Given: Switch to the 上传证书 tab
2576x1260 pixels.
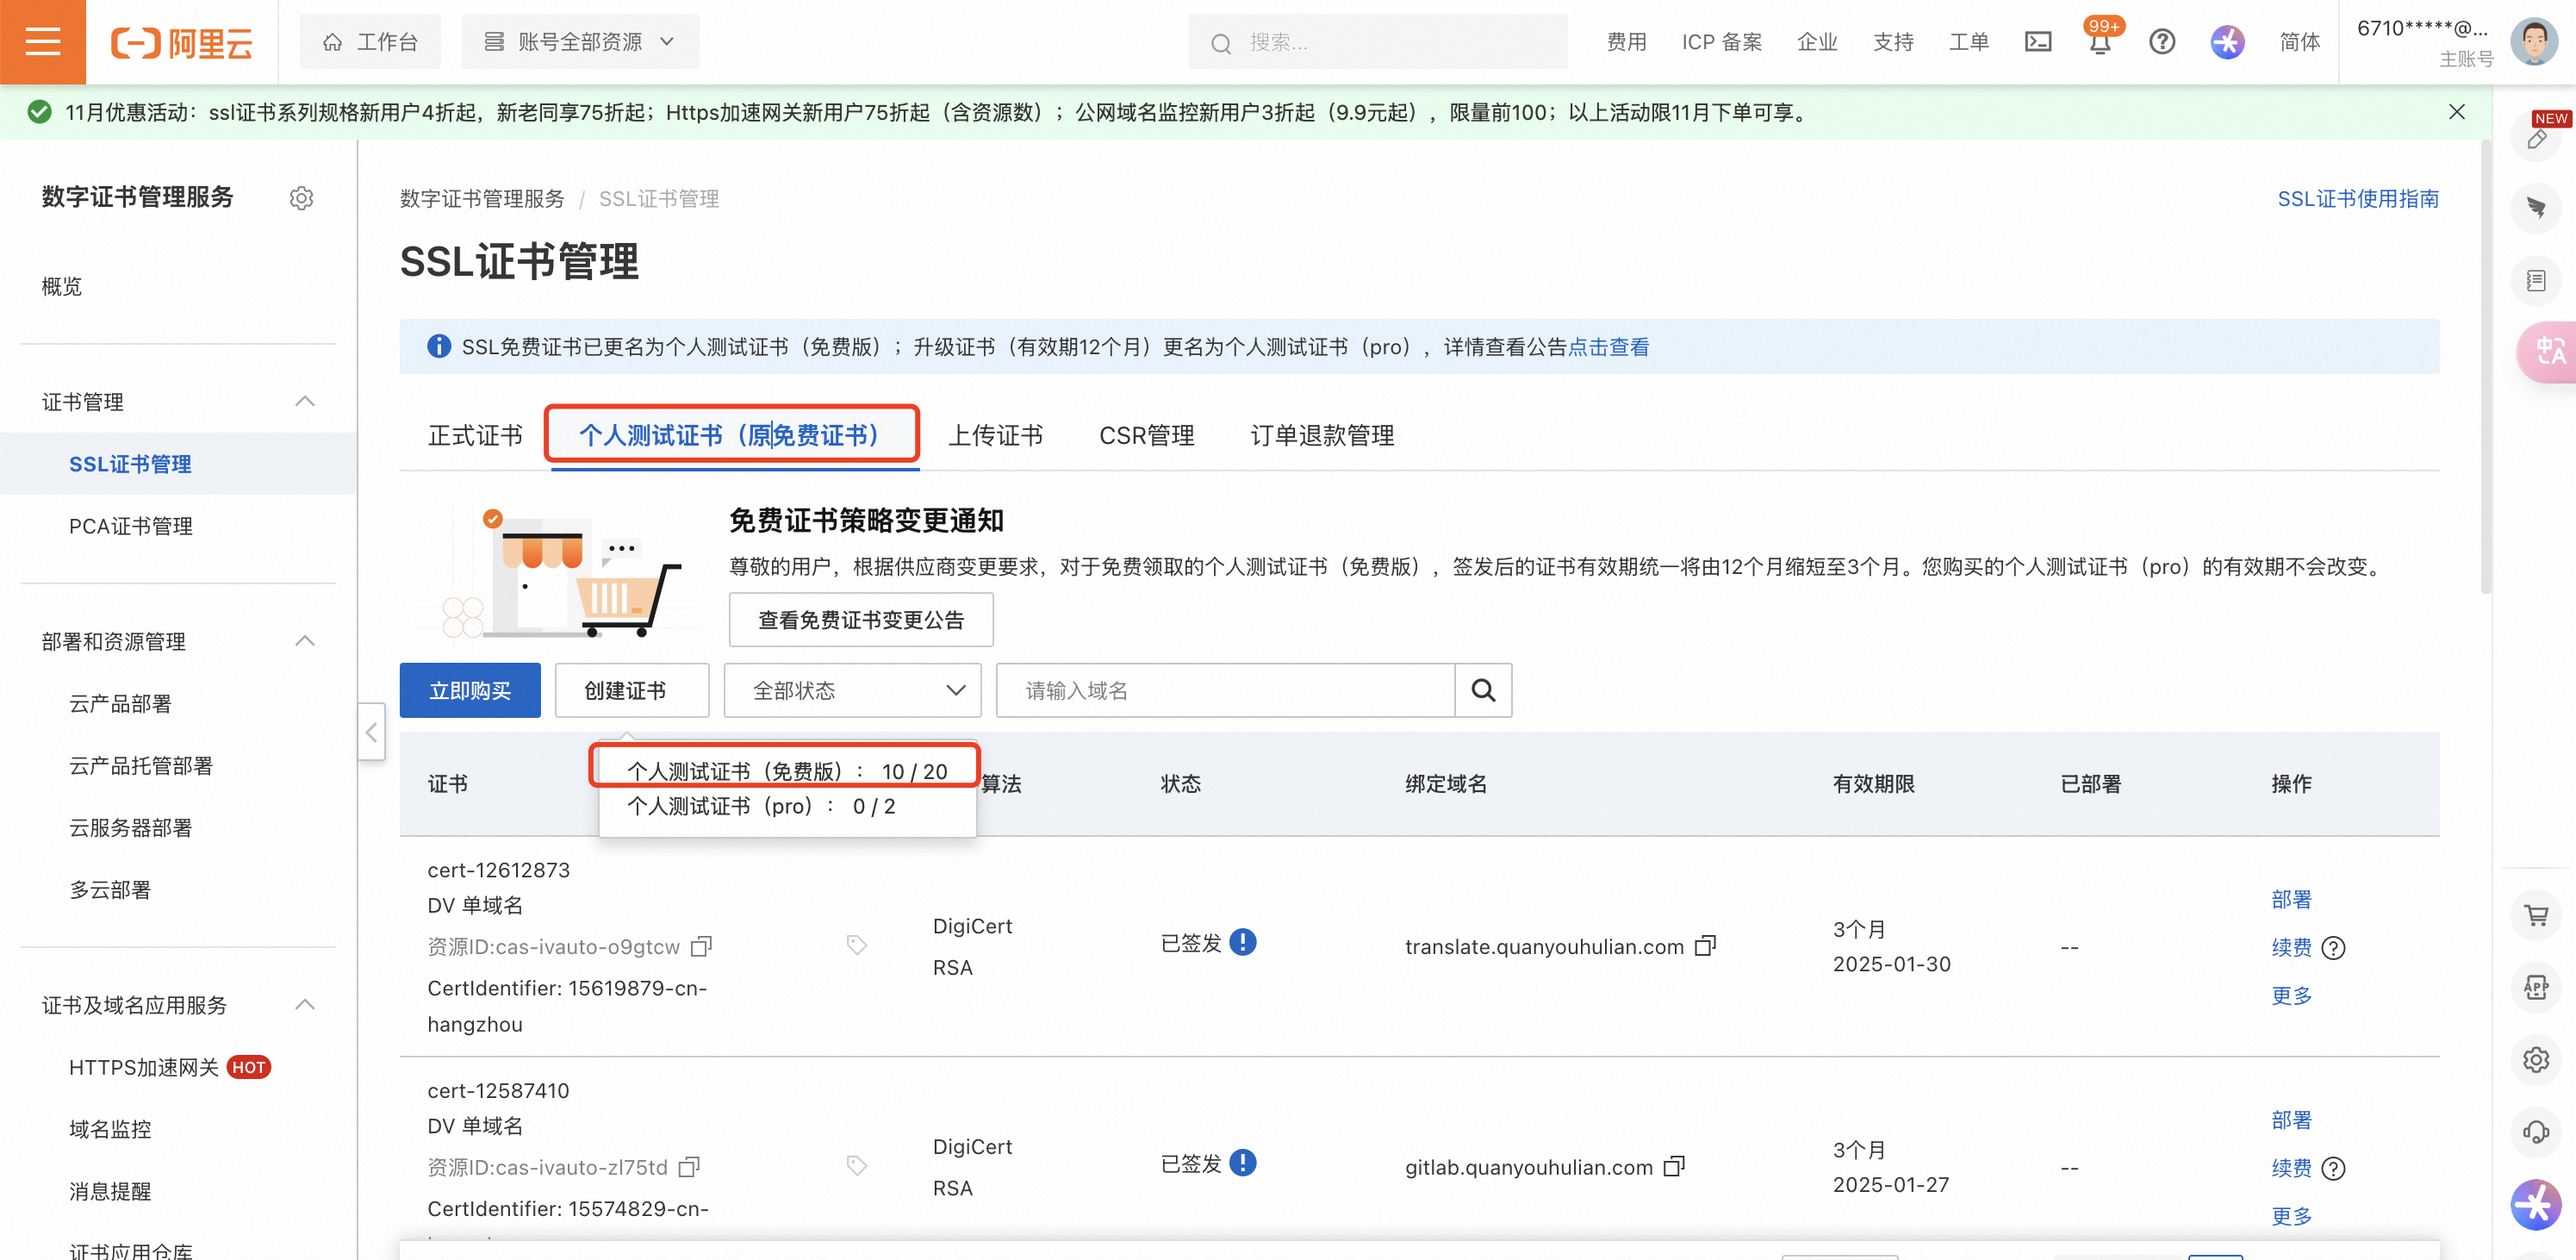Looking at the screenshot, I should (x=995, y=436).
